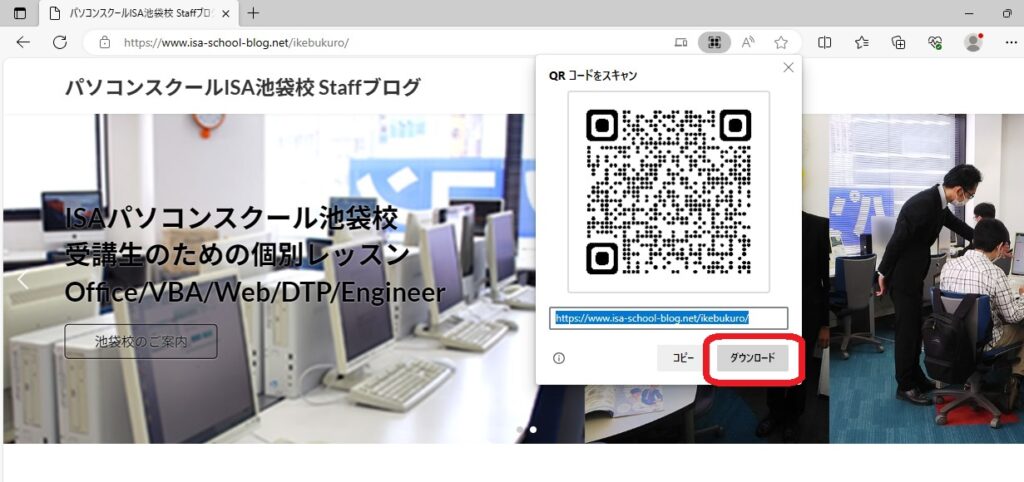Open 池袋校のご案内 button
This screenshot has height=482, width=1024.
(141, 342)
